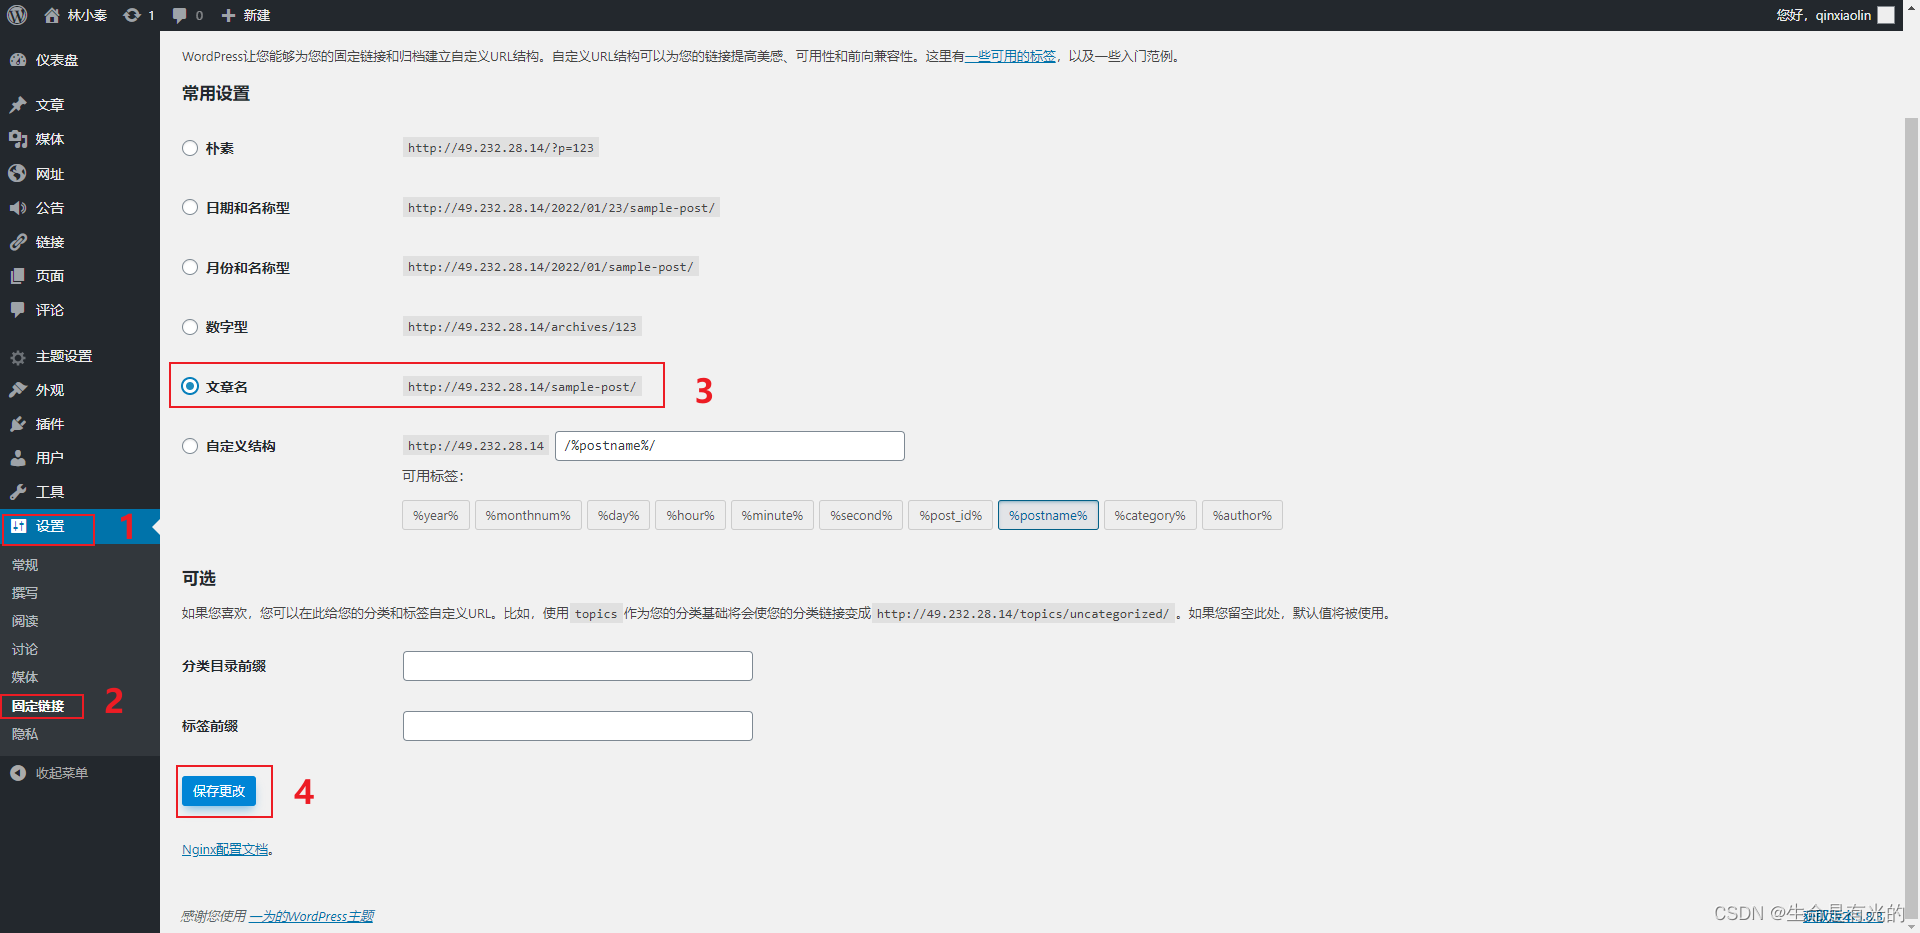Click the 评论 comment icon
The height and width of the screenshot is (933, 1920).
(18, 310)
